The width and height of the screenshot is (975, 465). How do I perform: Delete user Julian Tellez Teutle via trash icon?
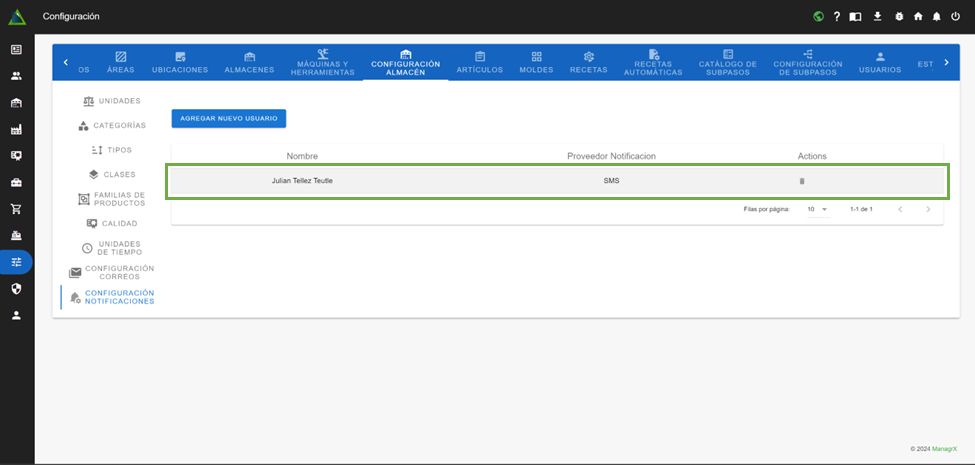click(x=801, y=181)
